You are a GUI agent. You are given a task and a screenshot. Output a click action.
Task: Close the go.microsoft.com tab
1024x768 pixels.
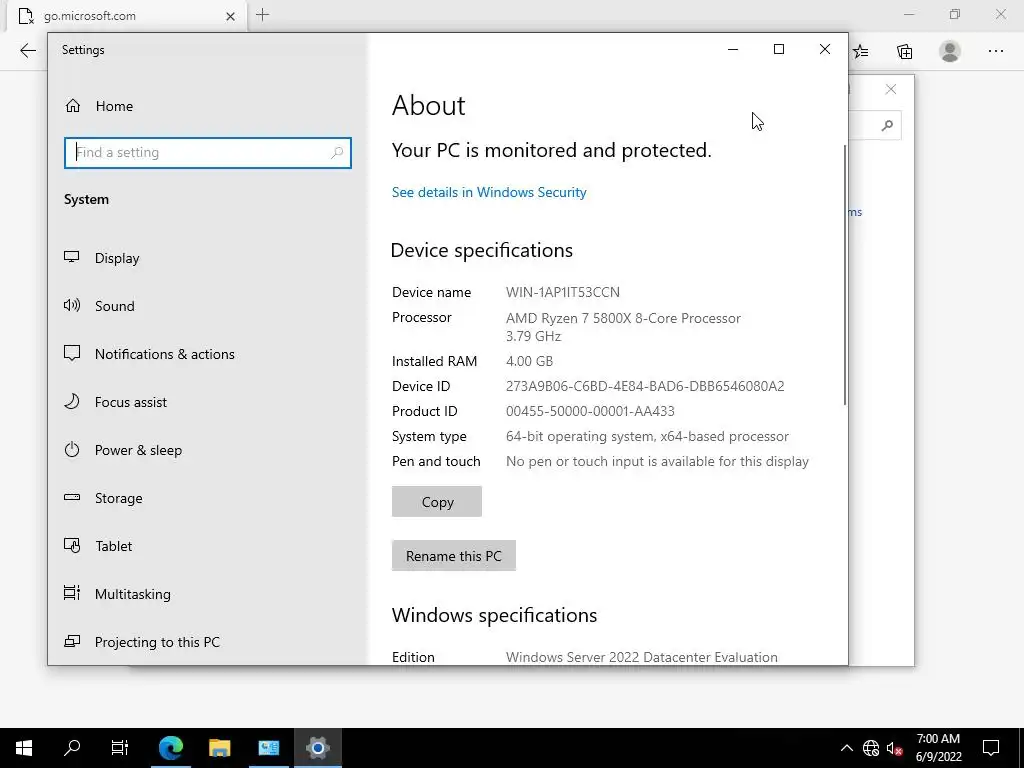(231, 16)
